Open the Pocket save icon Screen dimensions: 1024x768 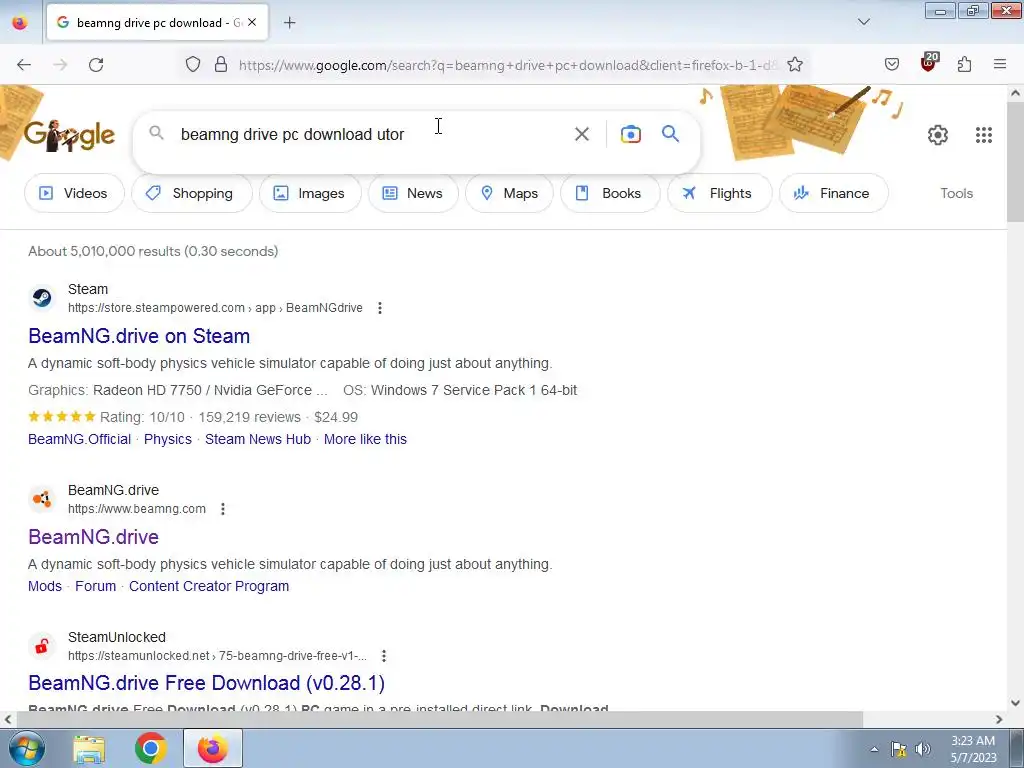point(892,65)
